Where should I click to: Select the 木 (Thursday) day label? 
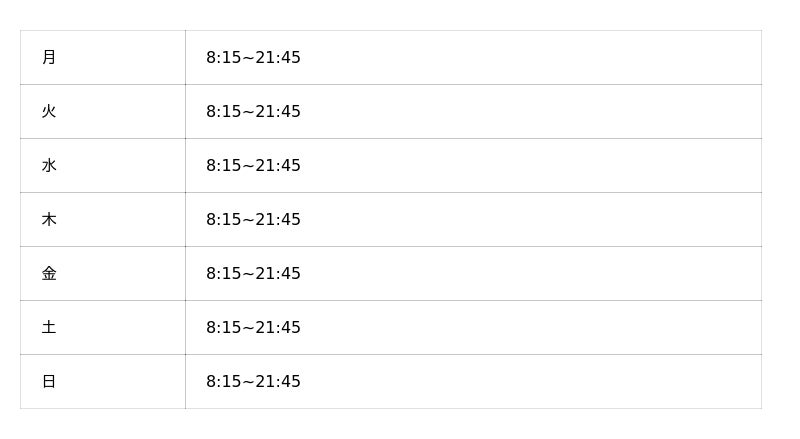[49, 220]
